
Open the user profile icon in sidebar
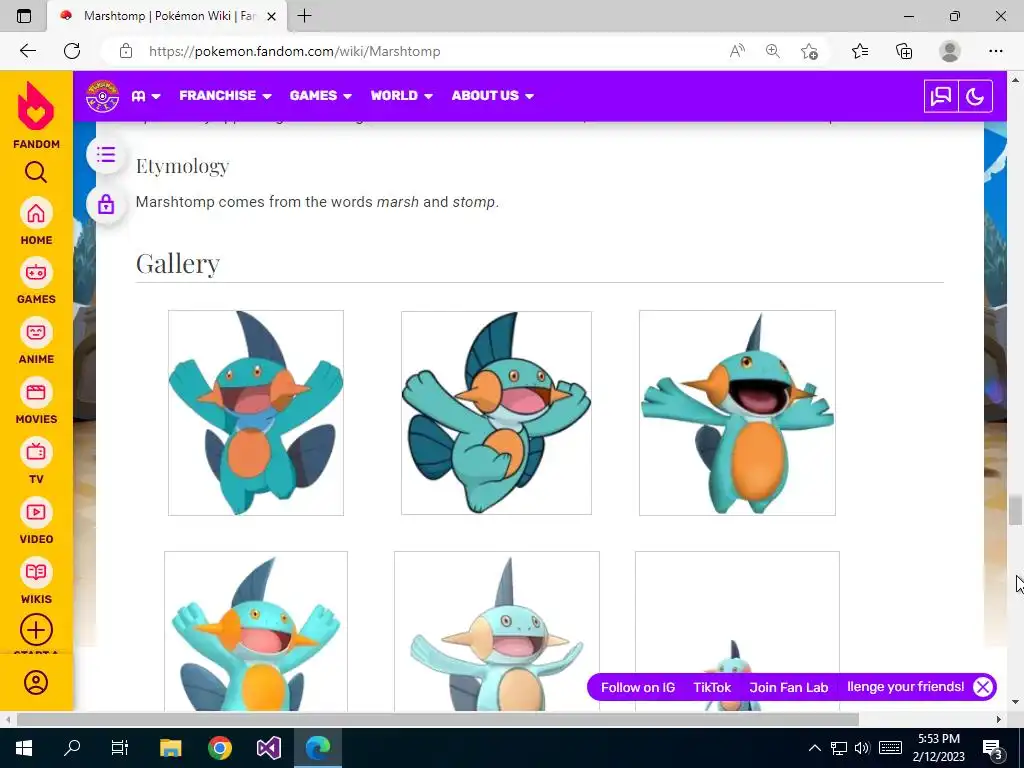[x=36, y=682]
